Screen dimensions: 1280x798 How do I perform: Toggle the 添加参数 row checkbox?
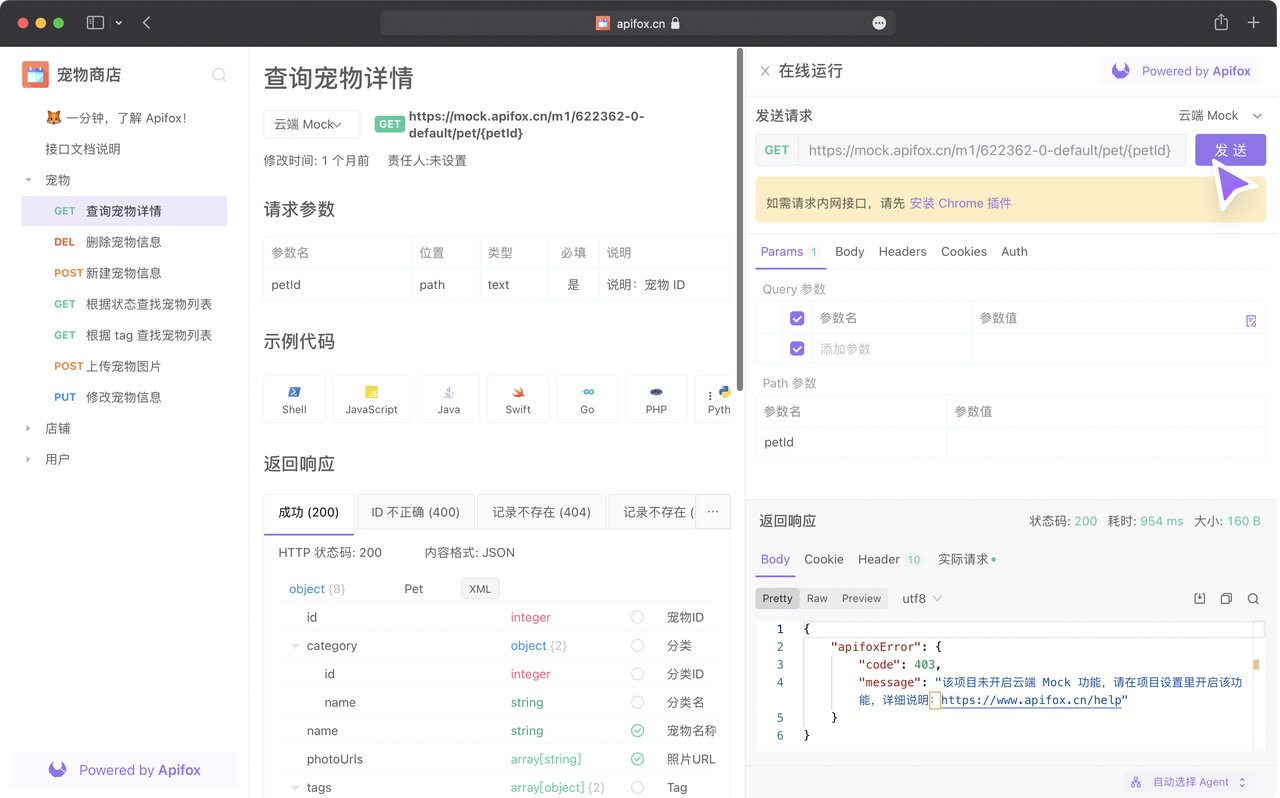click(797, 349)
